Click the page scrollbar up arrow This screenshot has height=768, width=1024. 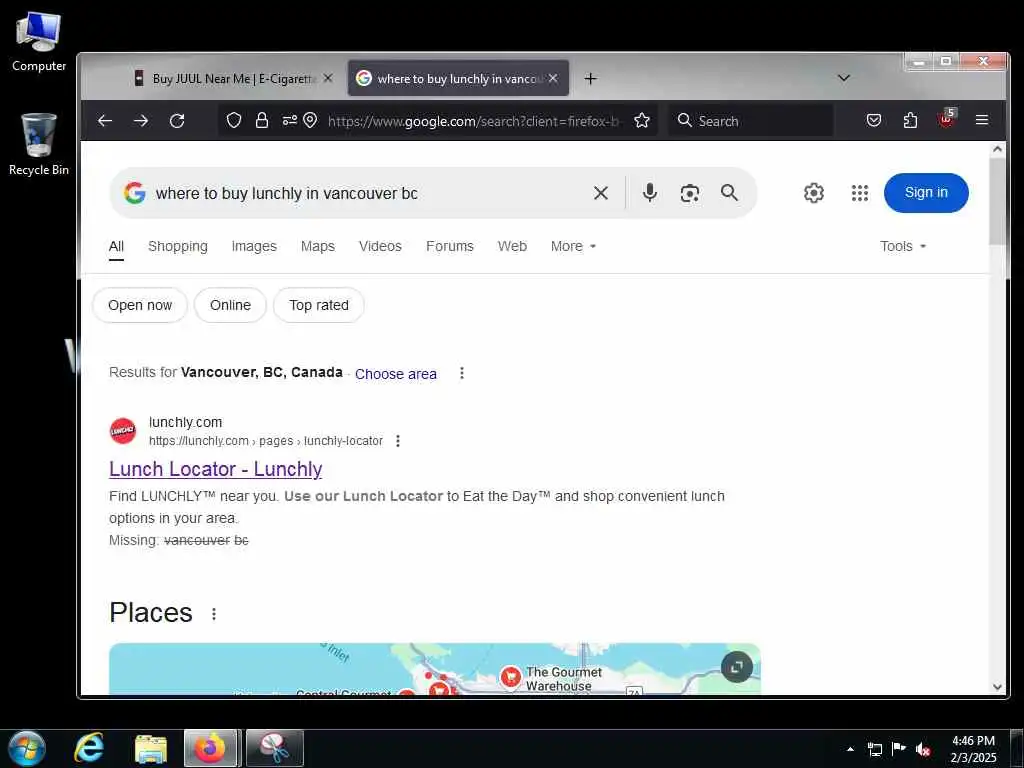point(997,149)
